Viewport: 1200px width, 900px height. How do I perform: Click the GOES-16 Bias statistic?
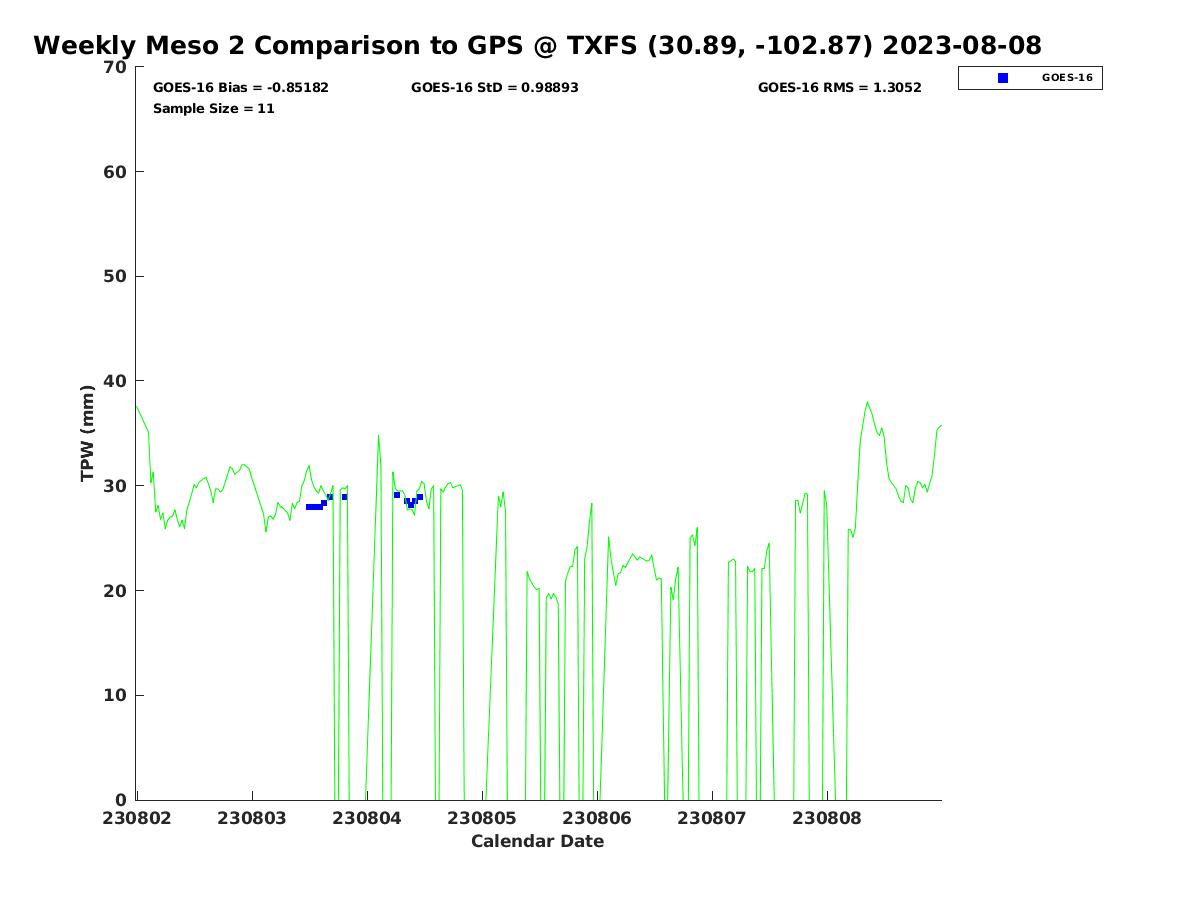(240, 88)
